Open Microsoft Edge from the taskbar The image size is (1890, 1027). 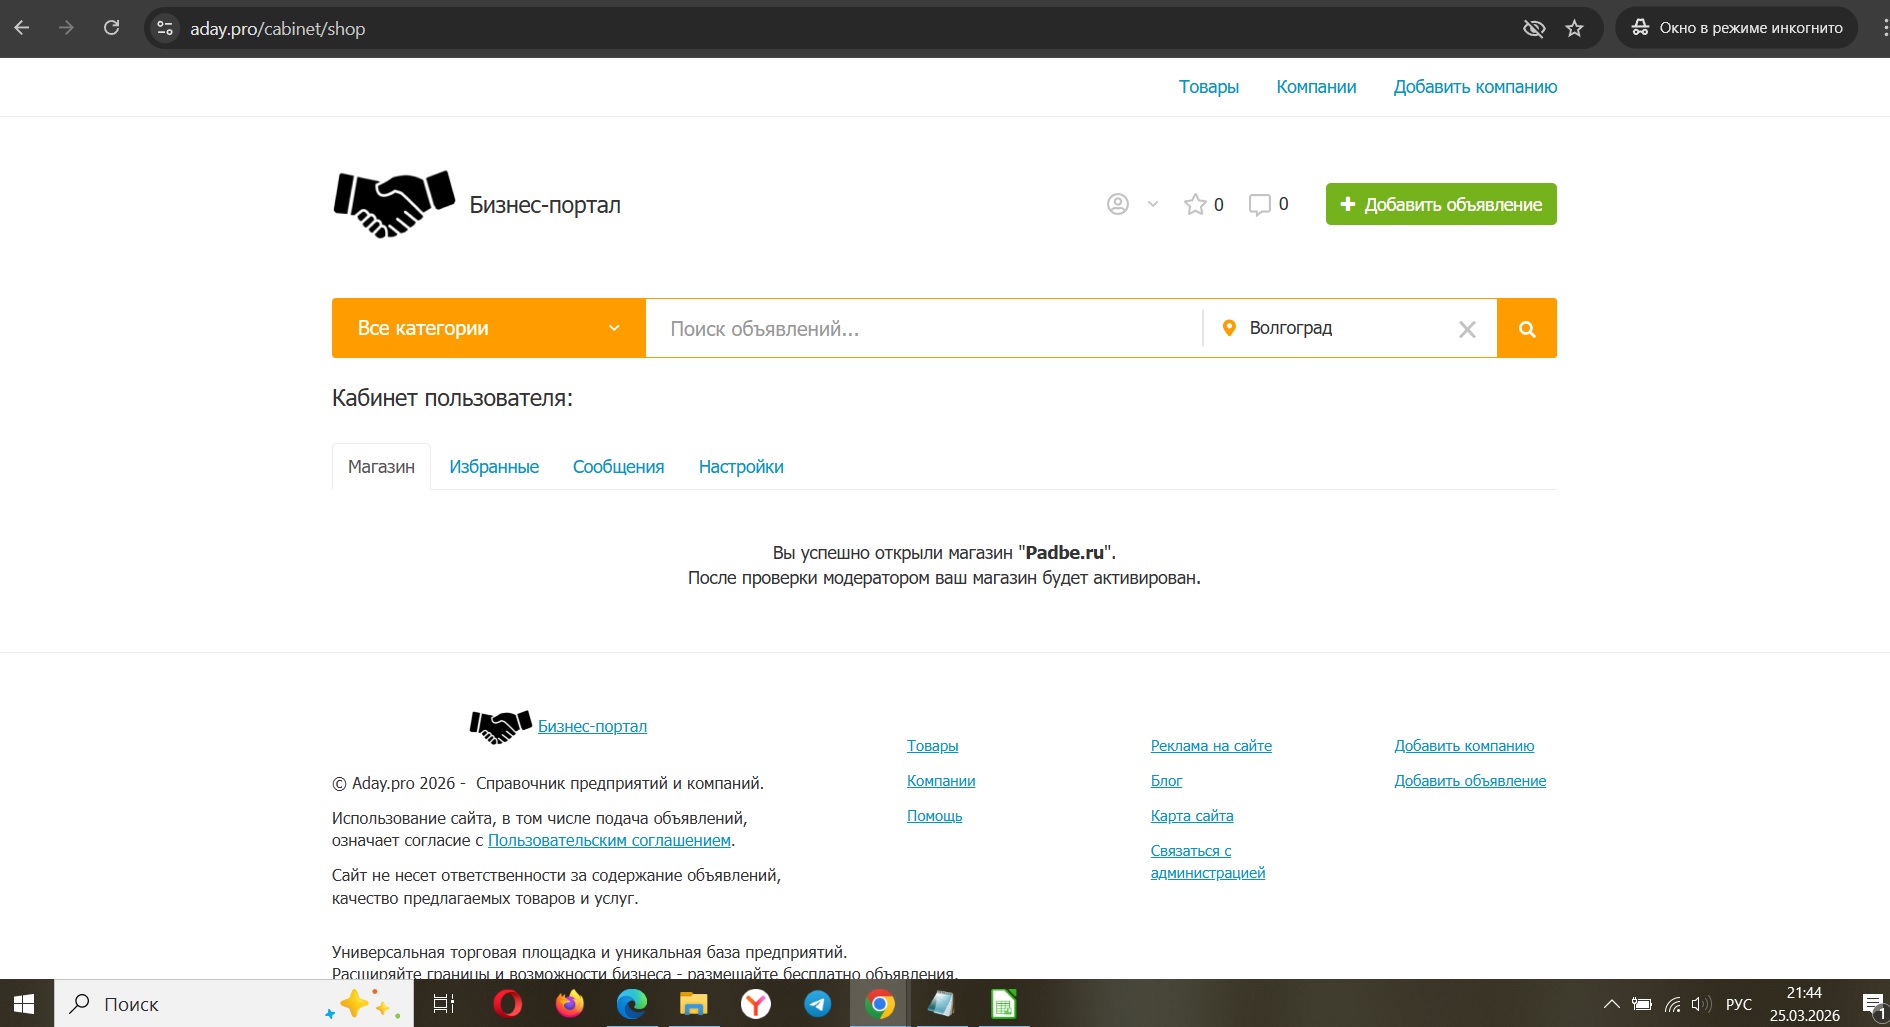(x=631, y=1004)
